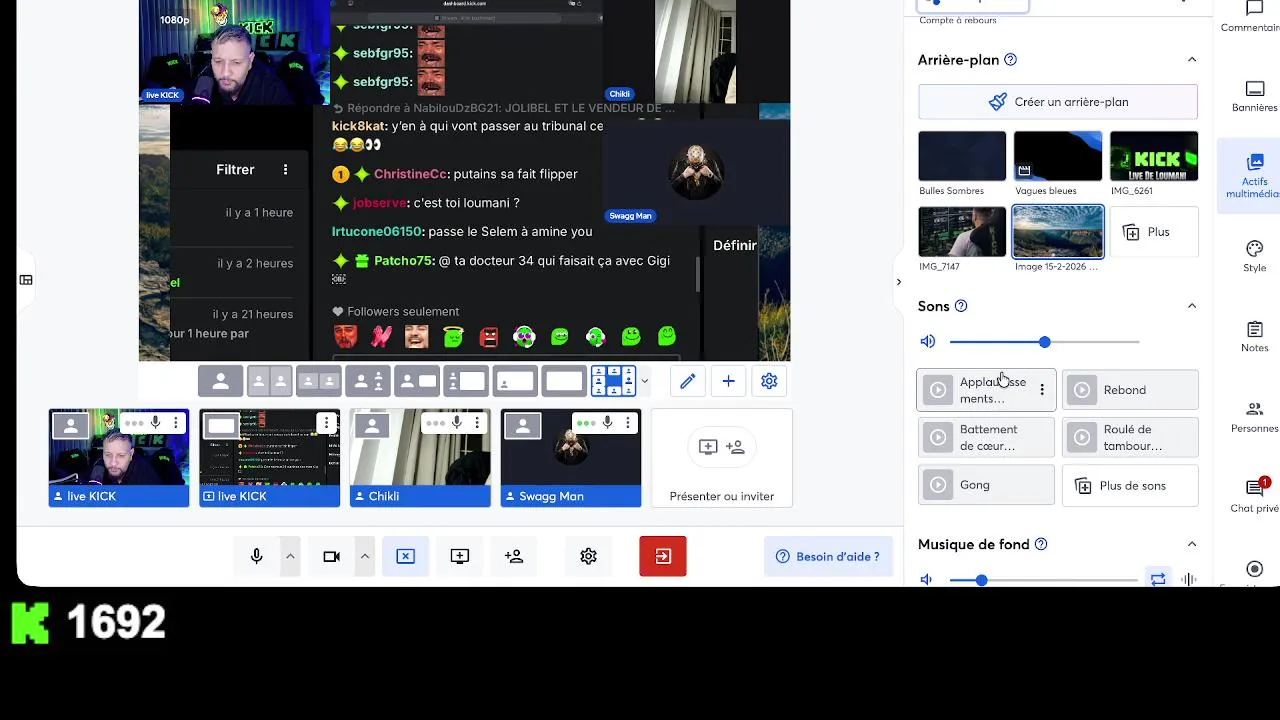This screenshot has width=1280, height=720.
Task: Play Roulé de tambour sound
Action: 1082,437
